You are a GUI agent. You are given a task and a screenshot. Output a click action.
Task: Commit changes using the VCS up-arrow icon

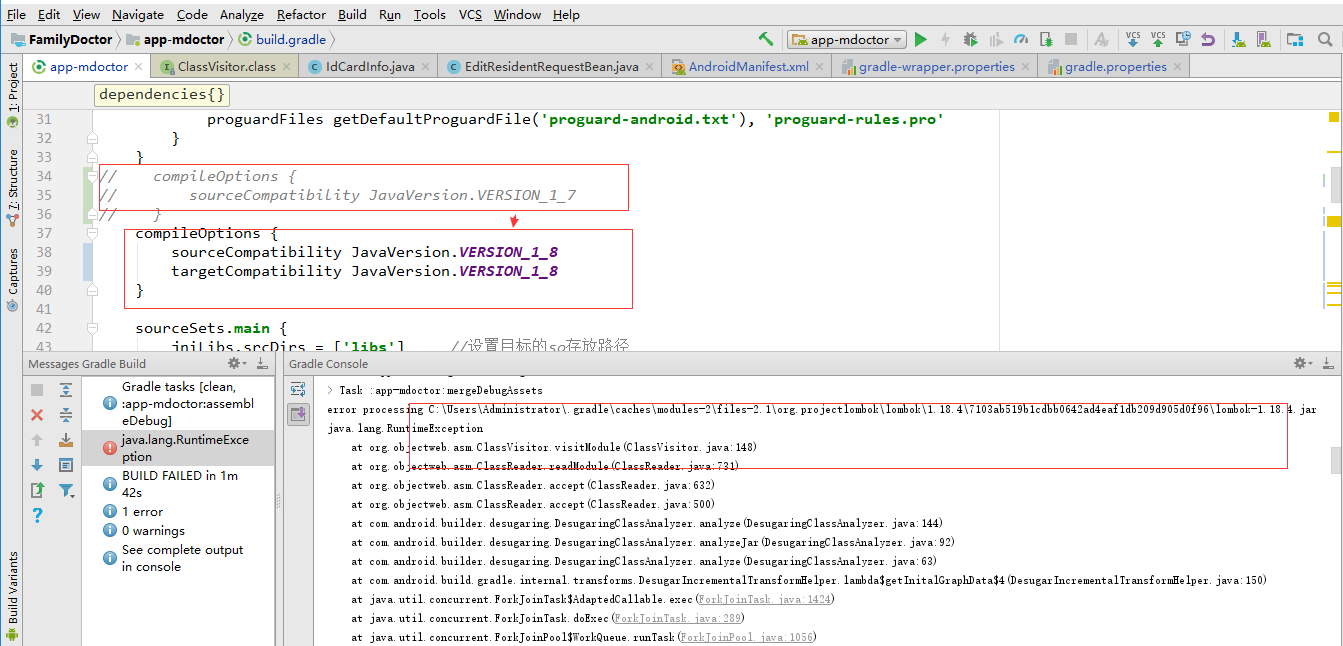1157,38
